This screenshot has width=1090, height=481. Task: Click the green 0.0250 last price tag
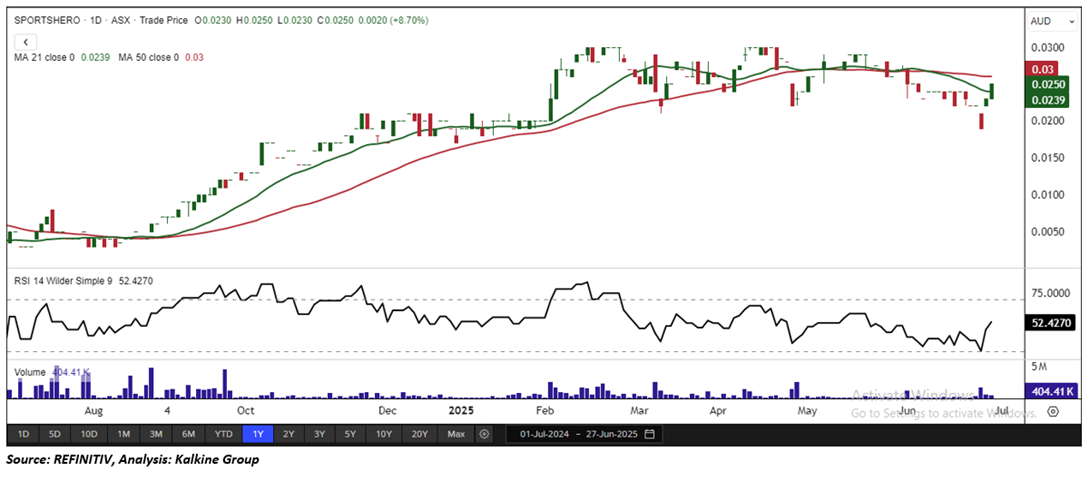pyautogui.click(x=1049, y=84)
